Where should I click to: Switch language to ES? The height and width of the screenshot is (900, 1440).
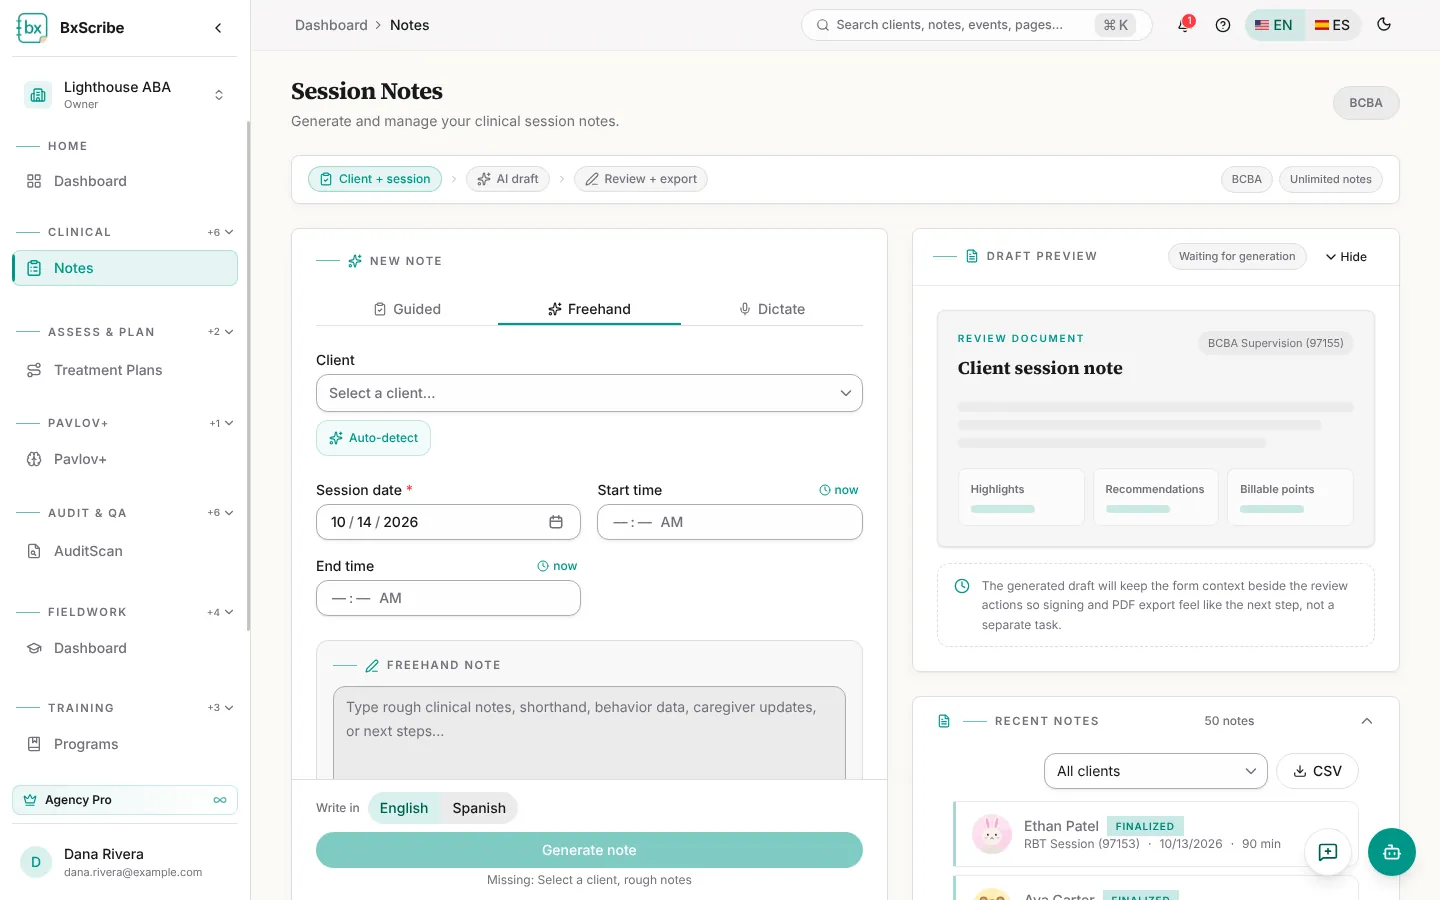click(1332, 25)
